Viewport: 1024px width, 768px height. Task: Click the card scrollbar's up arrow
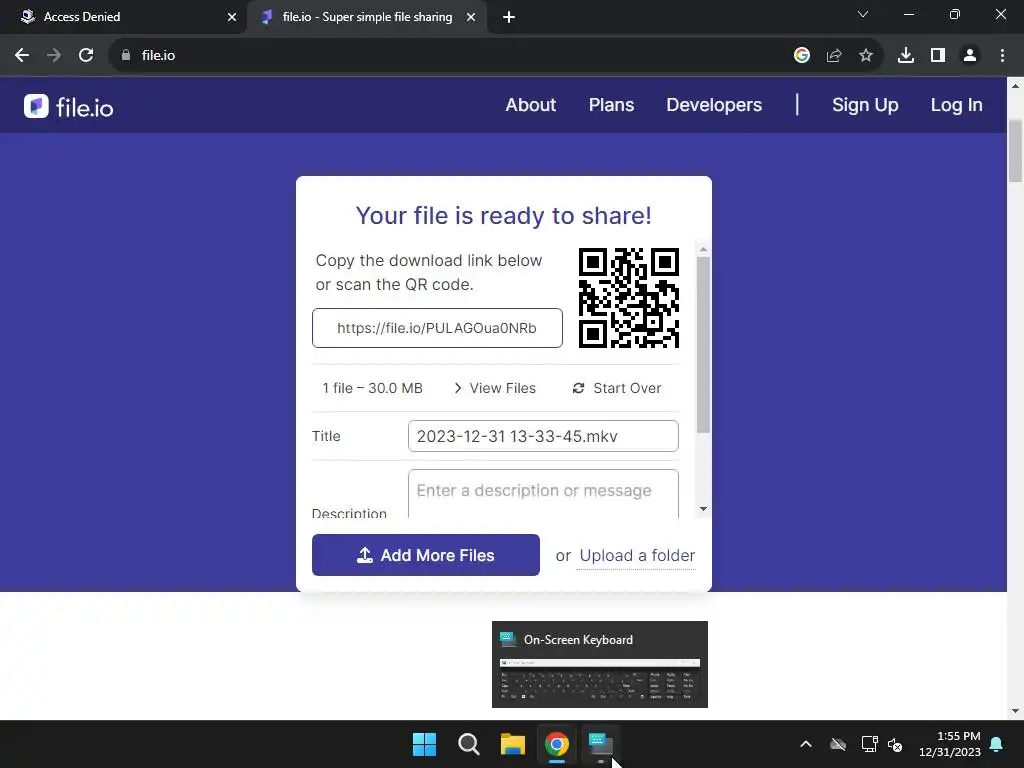coord(703,249)
